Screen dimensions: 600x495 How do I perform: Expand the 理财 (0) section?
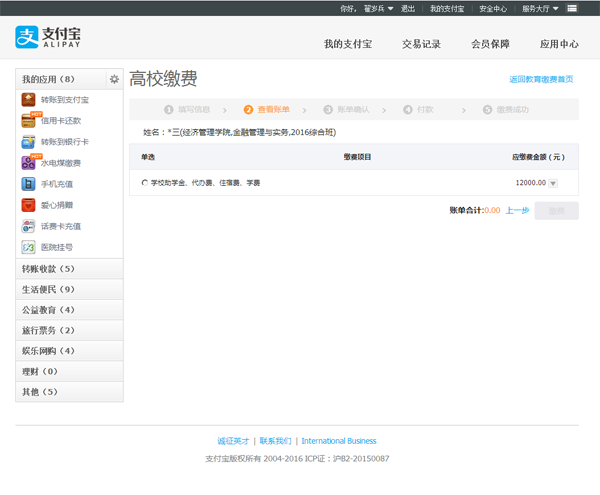[x=69, y=371]
